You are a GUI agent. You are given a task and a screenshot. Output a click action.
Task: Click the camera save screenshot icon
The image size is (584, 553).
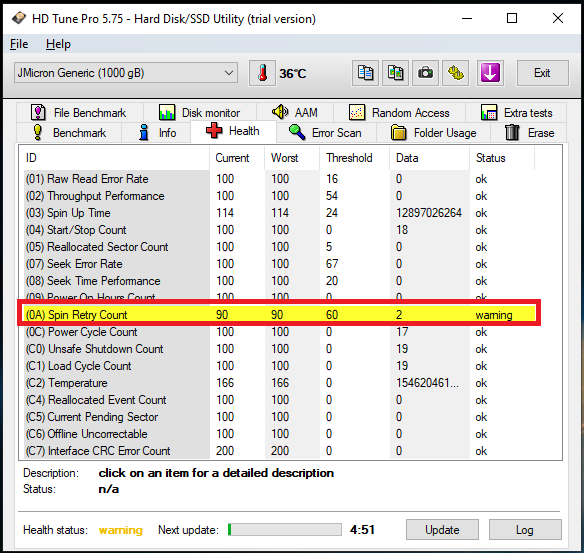[x=425, y=73]
